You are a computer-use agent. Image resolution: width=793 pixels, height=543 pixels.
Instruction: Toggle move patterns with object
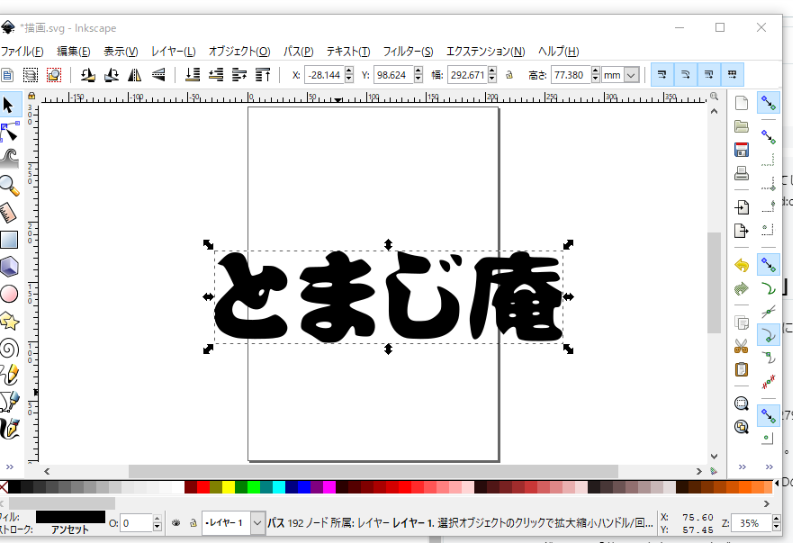pyautogui.click(x=732, y=75)
